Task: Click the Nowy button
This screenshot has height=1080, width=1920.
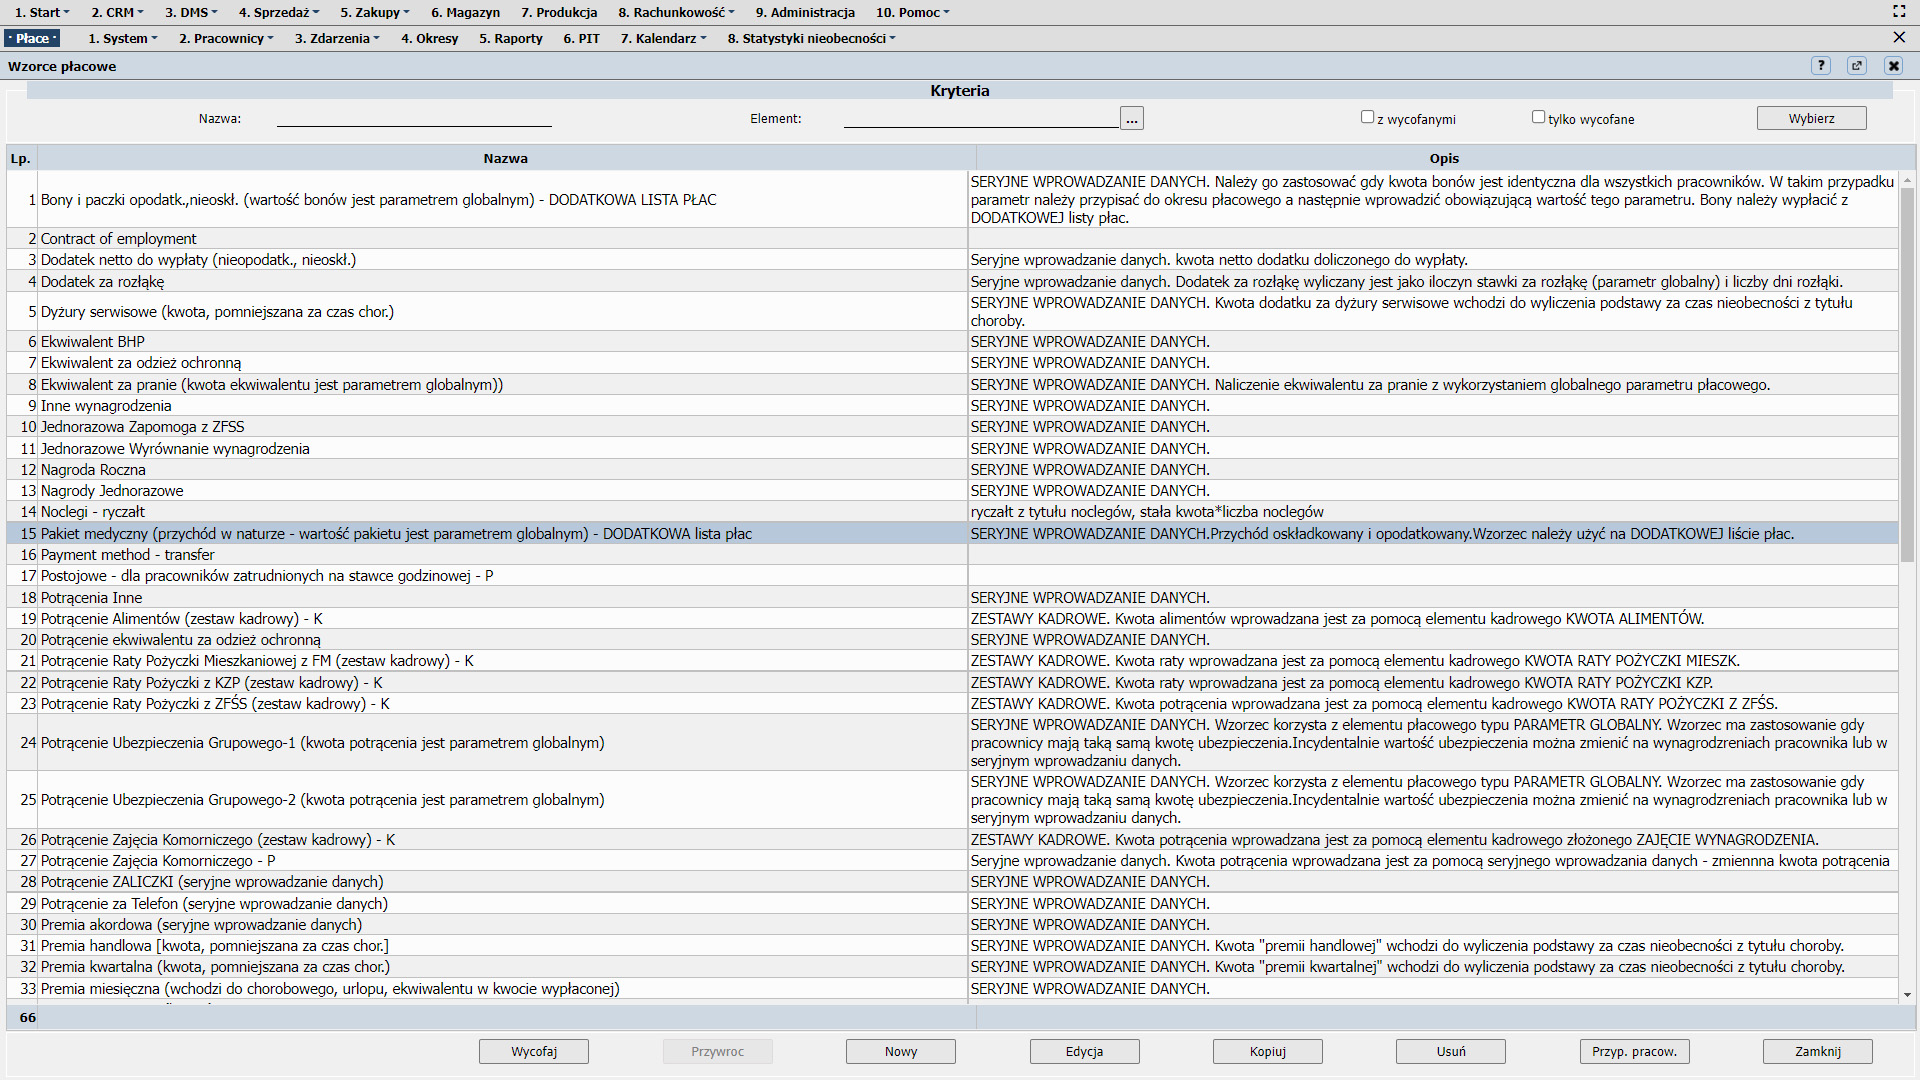Action: [901, 1051]
